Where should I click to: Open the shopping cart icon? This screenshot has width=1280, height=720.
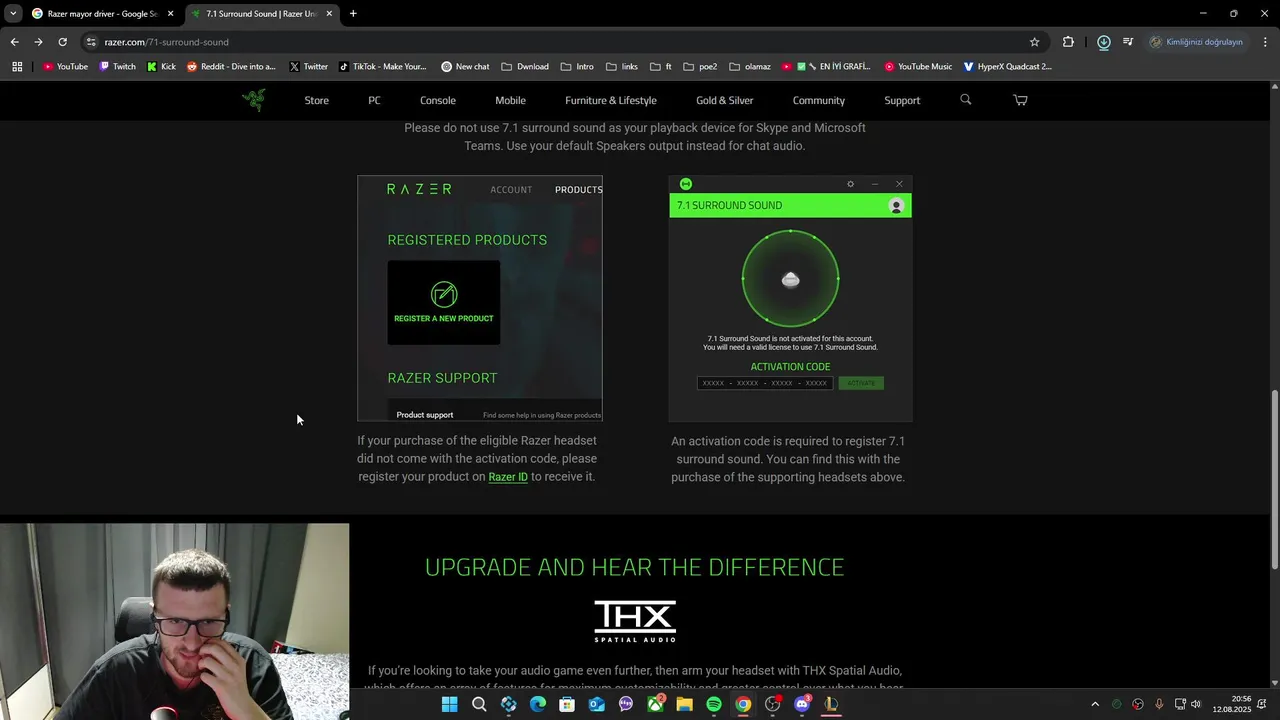1020,100
